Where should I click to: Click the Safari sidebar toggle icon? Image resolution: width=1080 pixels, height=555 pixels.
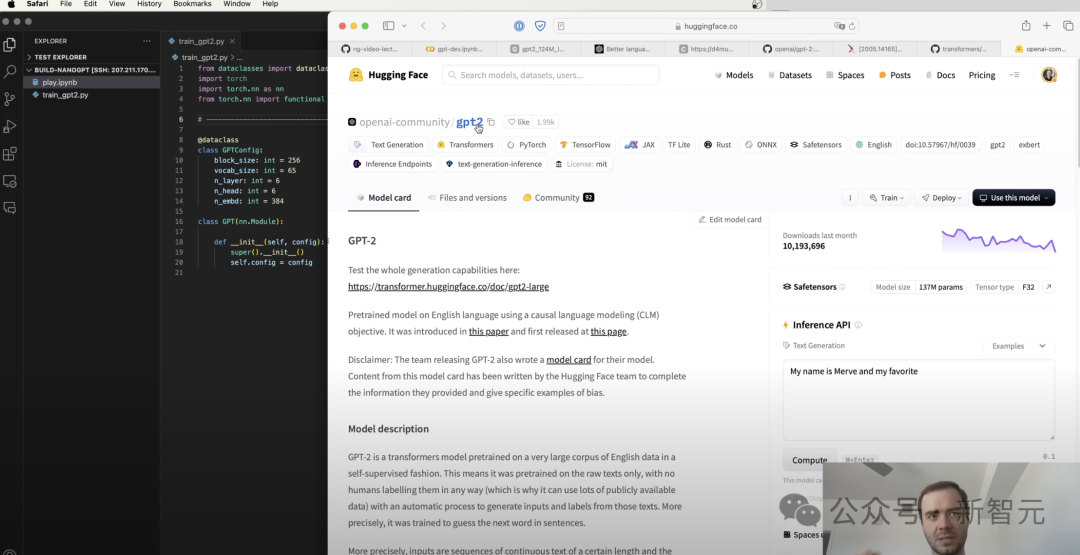[x=388, y=26]
